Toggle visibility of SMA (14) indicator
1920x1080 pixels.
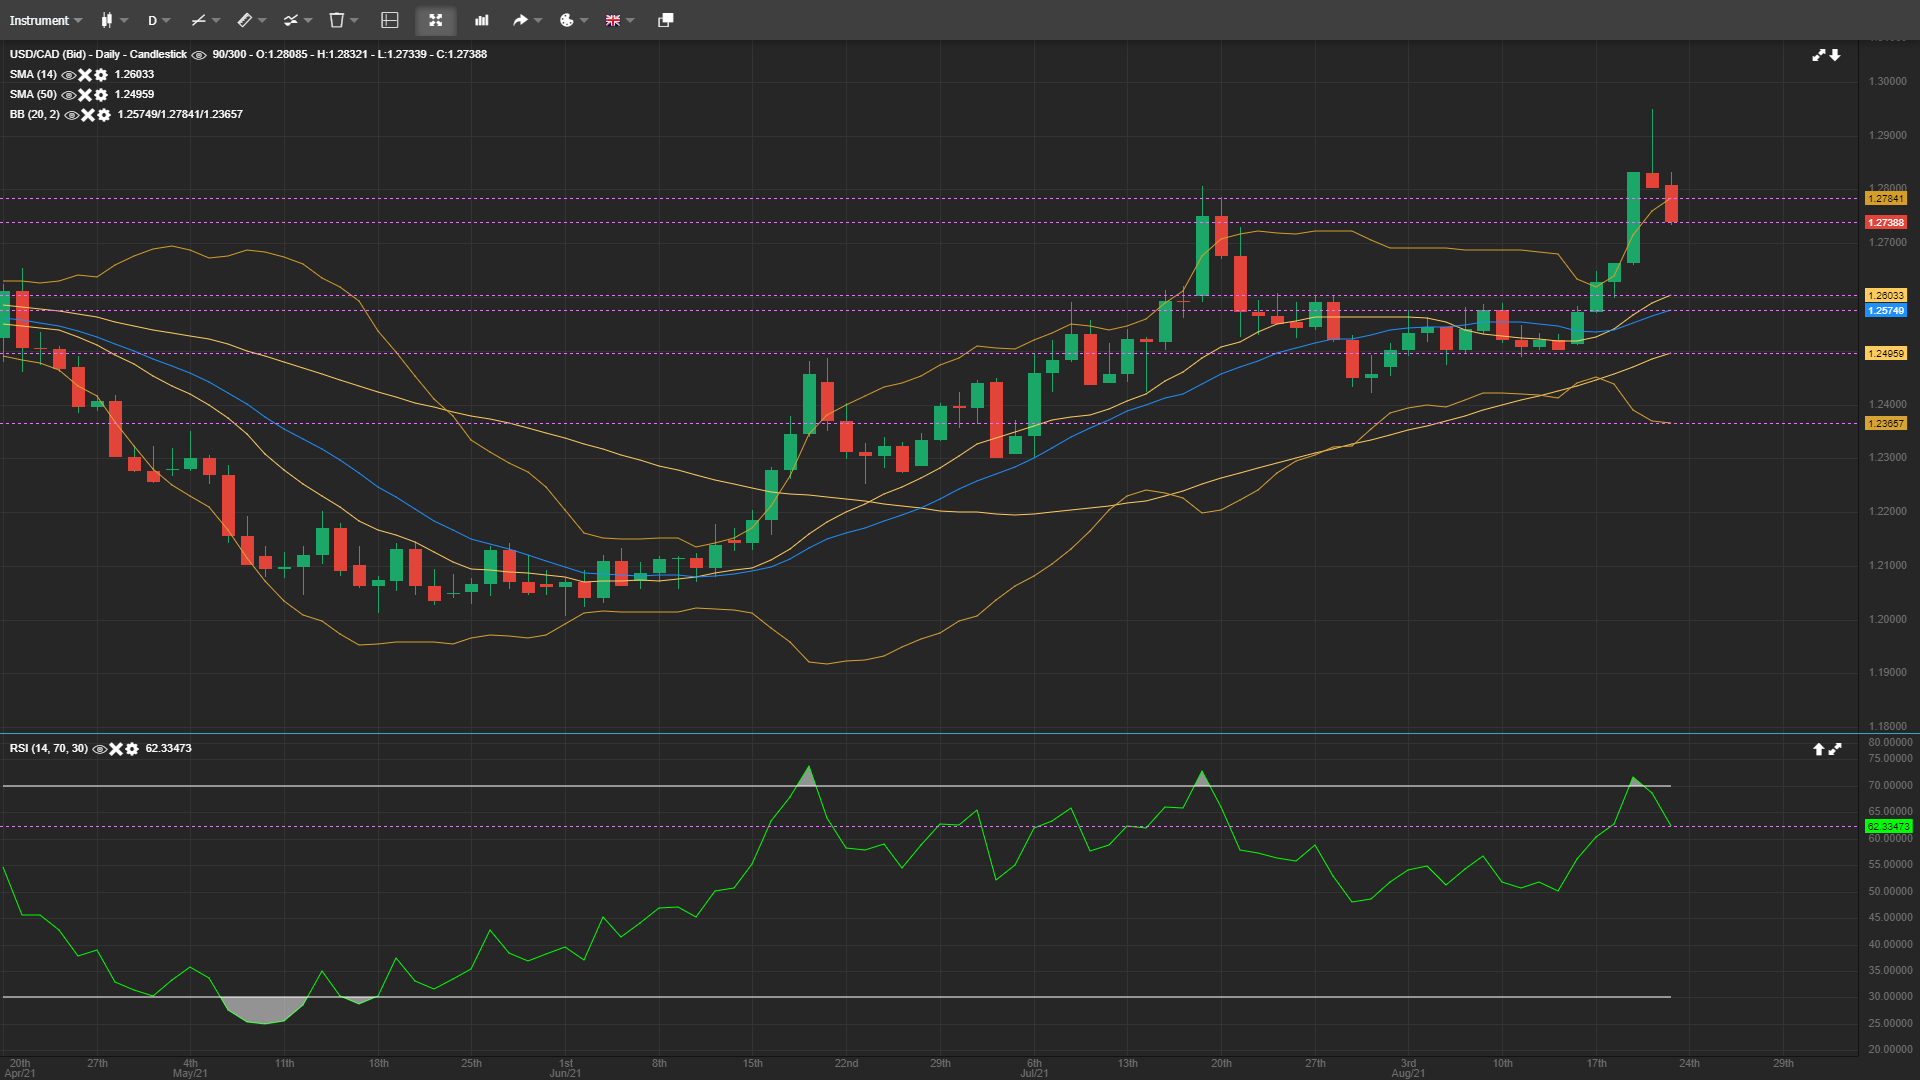(x=69, y=75)
